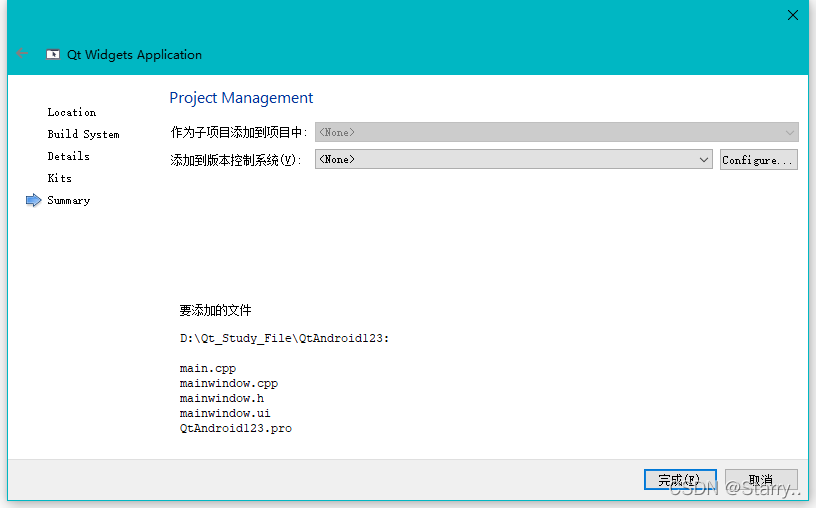Image resolution: width=816 pixels, height=508 pixels.
Task: Click the 完成(F) finish button
Action: point(680,479)
